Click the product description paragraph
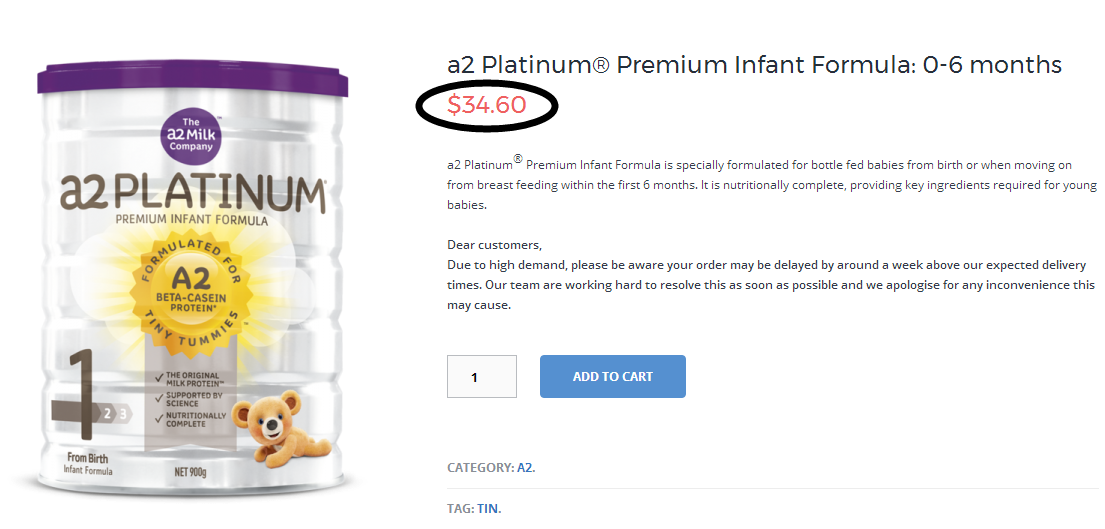The image size is (1105, 529). 770,185
